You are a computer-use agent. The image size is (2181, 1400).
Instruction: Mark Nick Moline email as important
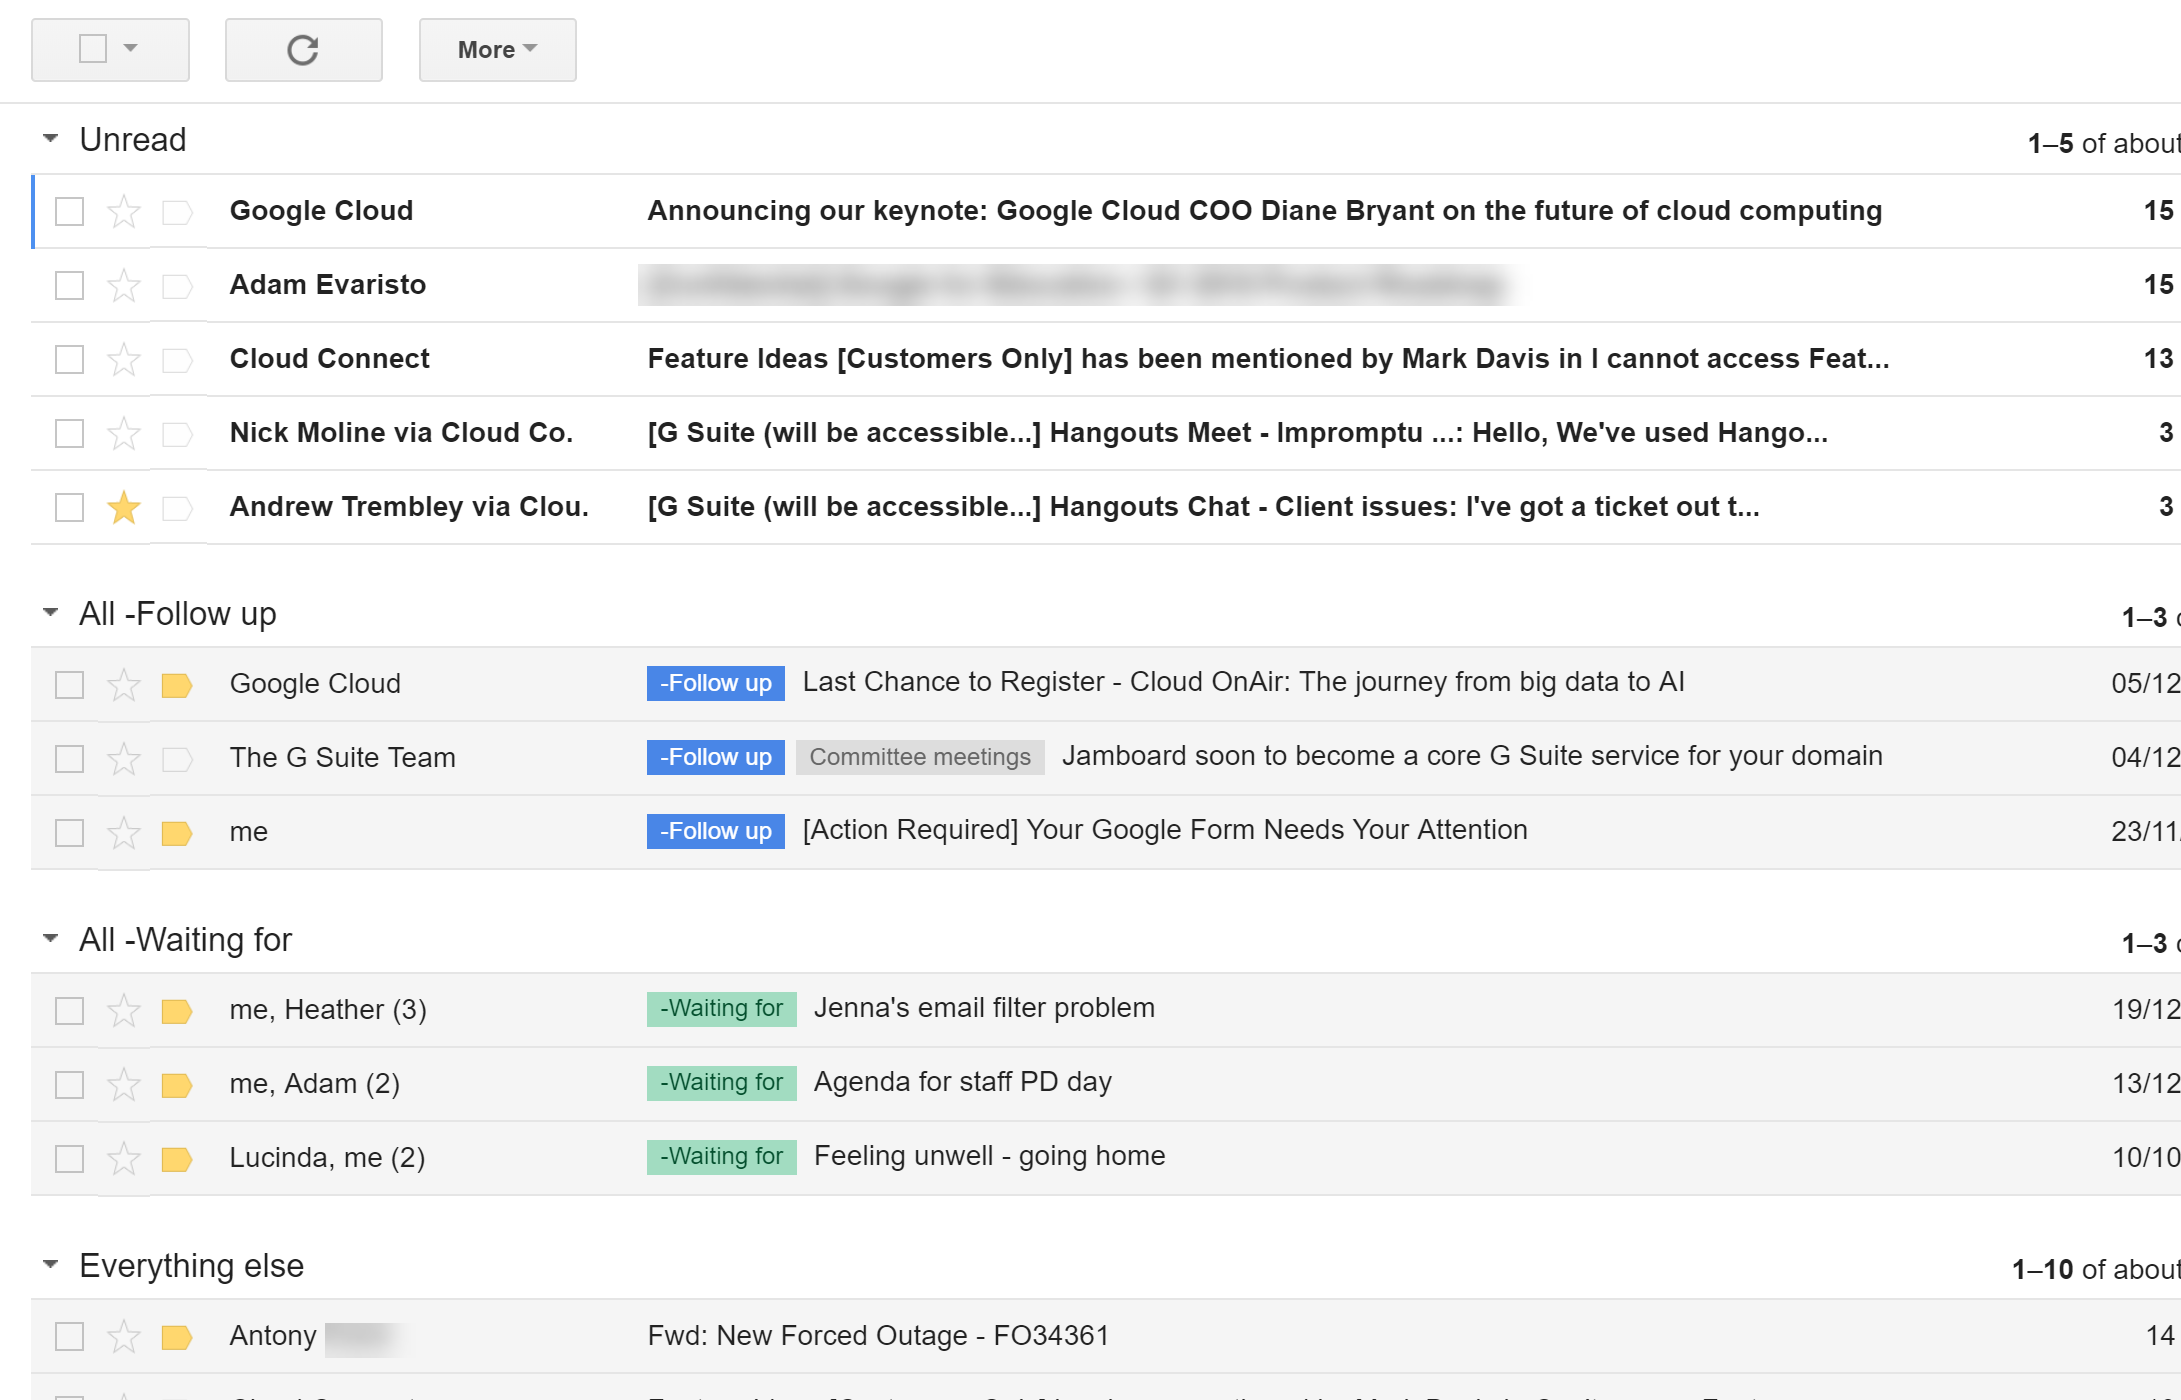(177, 434)
